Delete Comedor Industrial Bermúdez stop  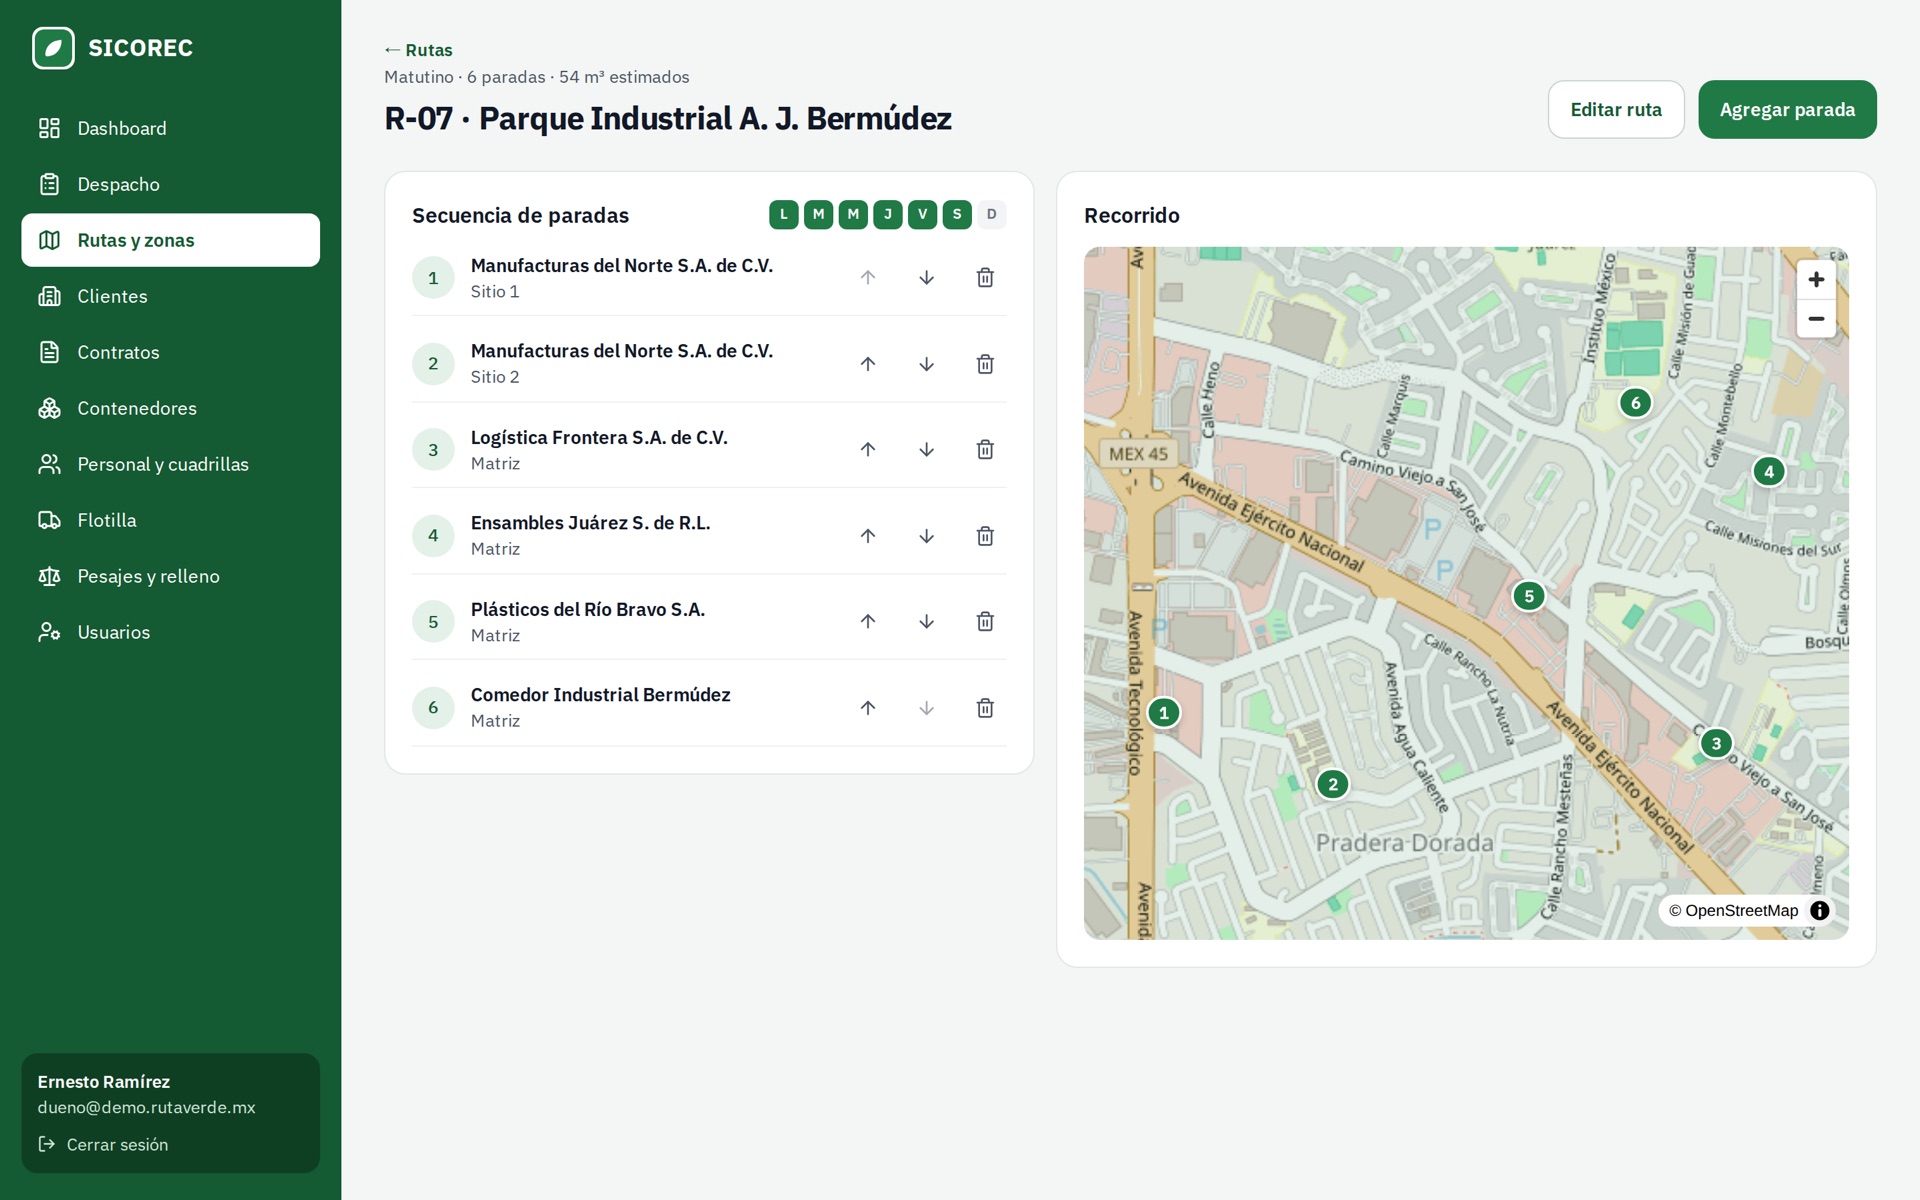(985, 708)
